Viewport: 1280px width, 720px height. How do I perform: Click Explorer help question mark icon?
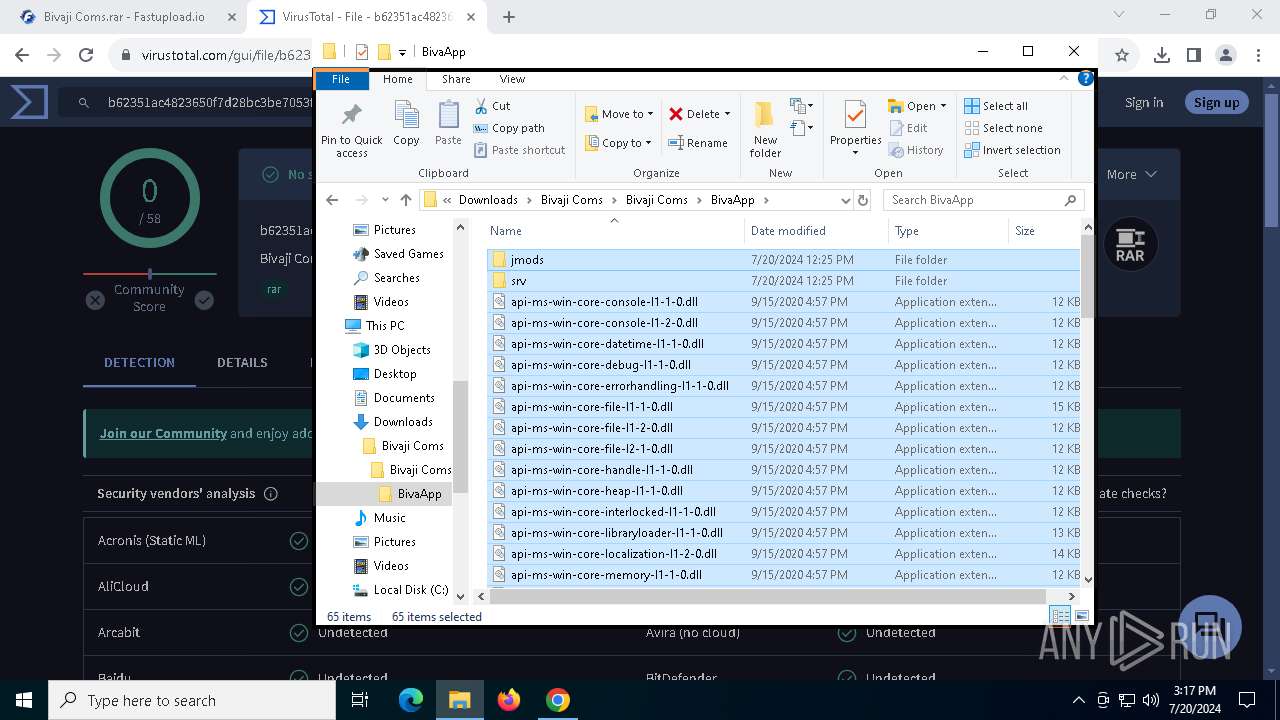point(1085,79)
